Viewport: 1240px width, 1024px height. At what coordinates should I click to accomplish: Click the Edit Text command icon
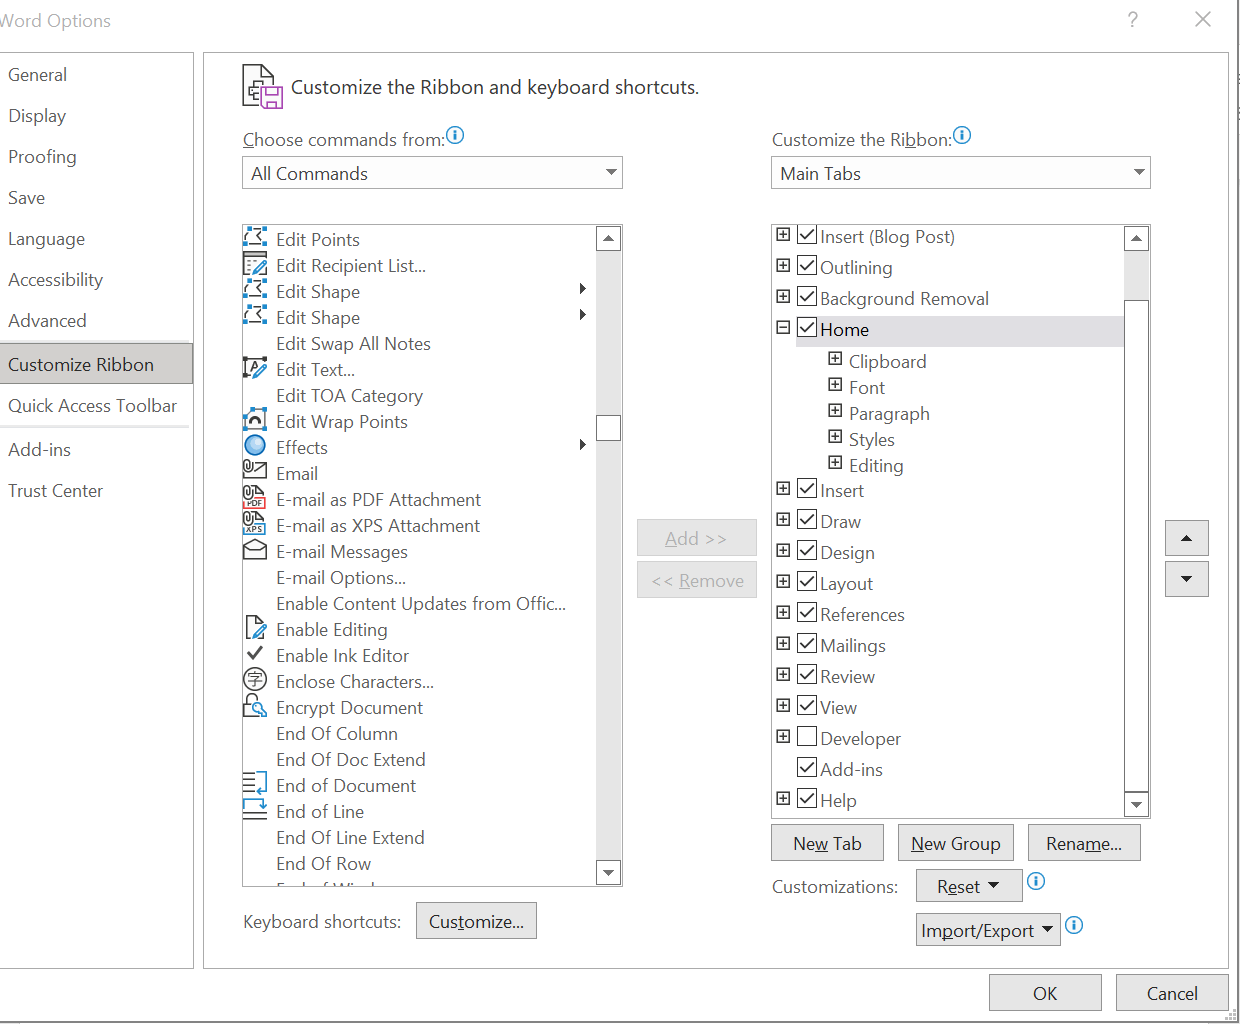click(255, 368)
